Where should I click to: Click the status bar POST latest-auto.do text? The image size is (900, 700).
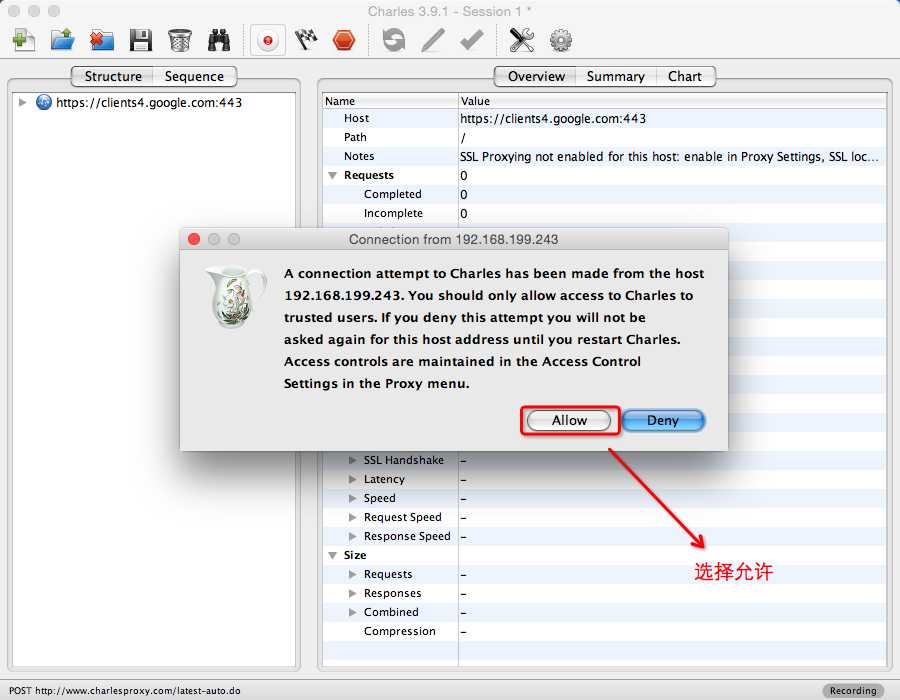coord(125,691)
